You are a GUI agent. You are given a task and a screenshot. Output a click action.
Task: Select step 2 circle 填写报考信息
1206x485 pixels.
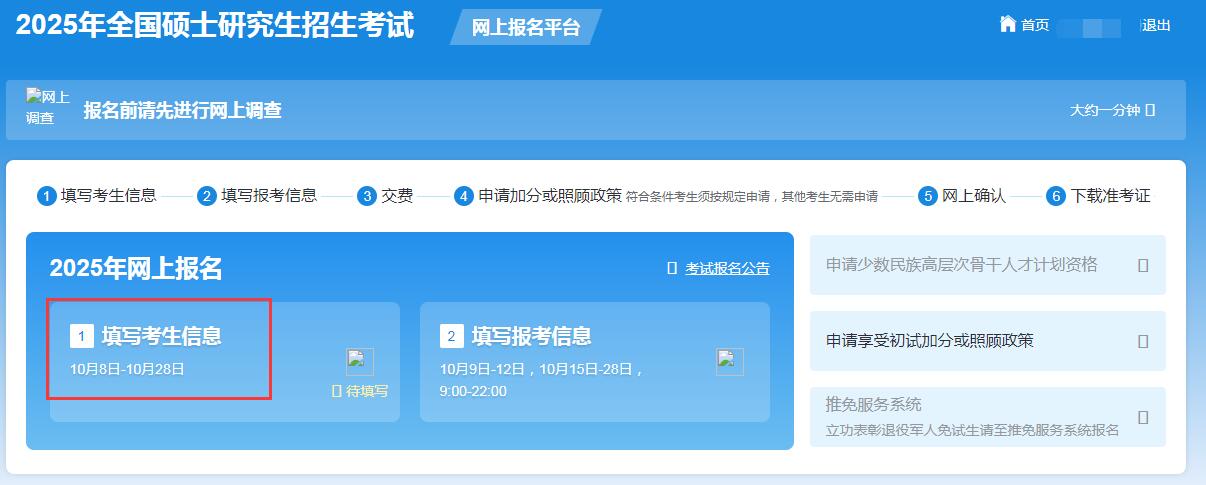coord(207,196)
